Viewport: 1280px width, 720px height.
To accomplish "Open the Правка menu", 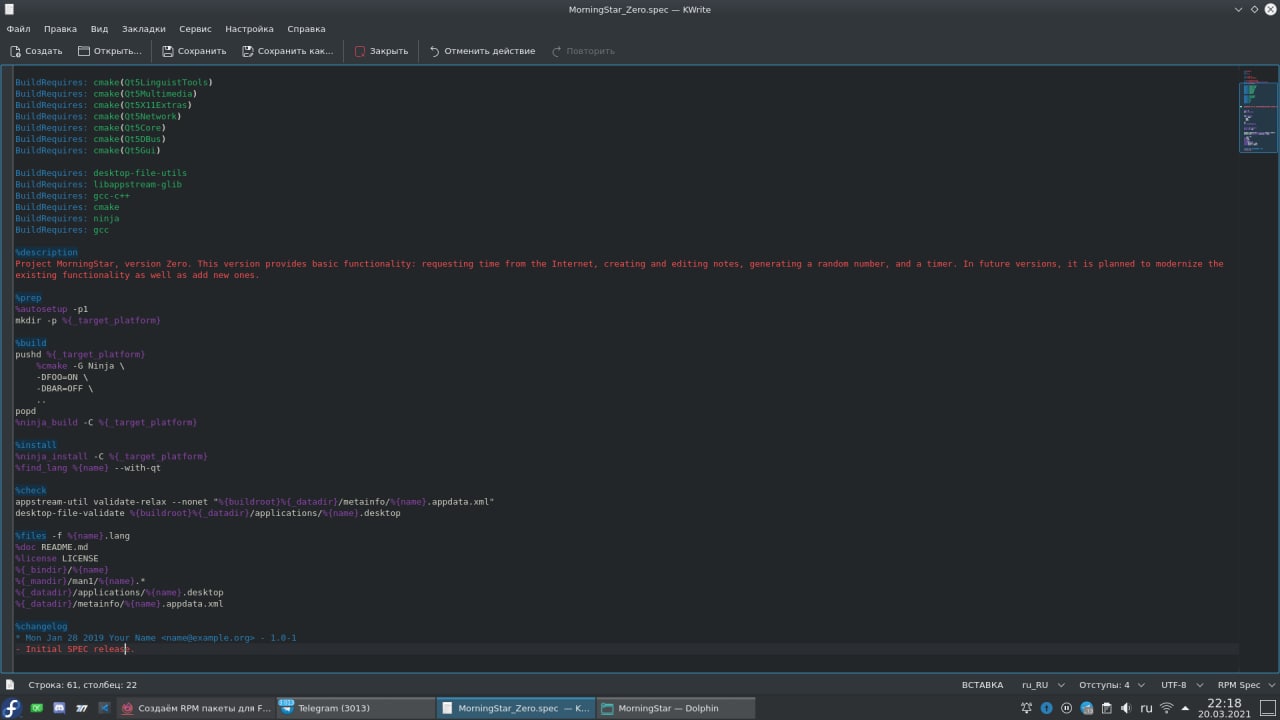I will (x=60, y=29).
